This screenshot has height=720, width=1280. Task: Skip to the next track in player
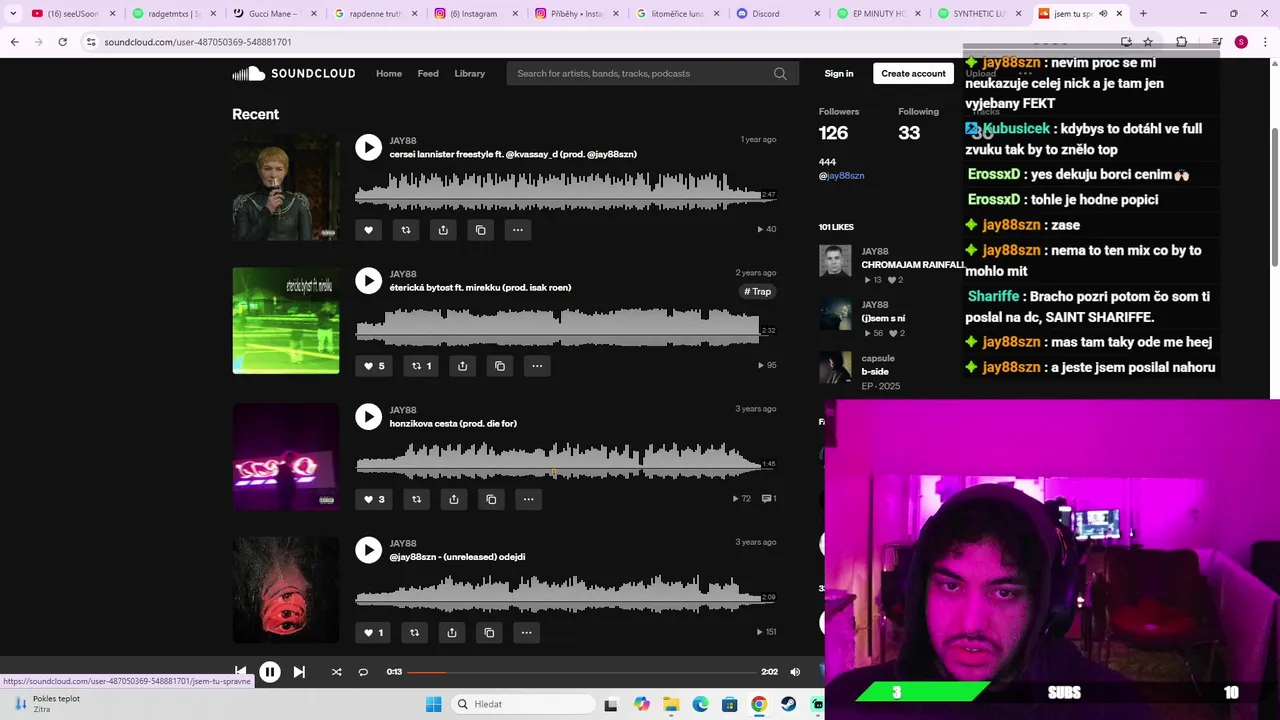click(x=299, y=672)
